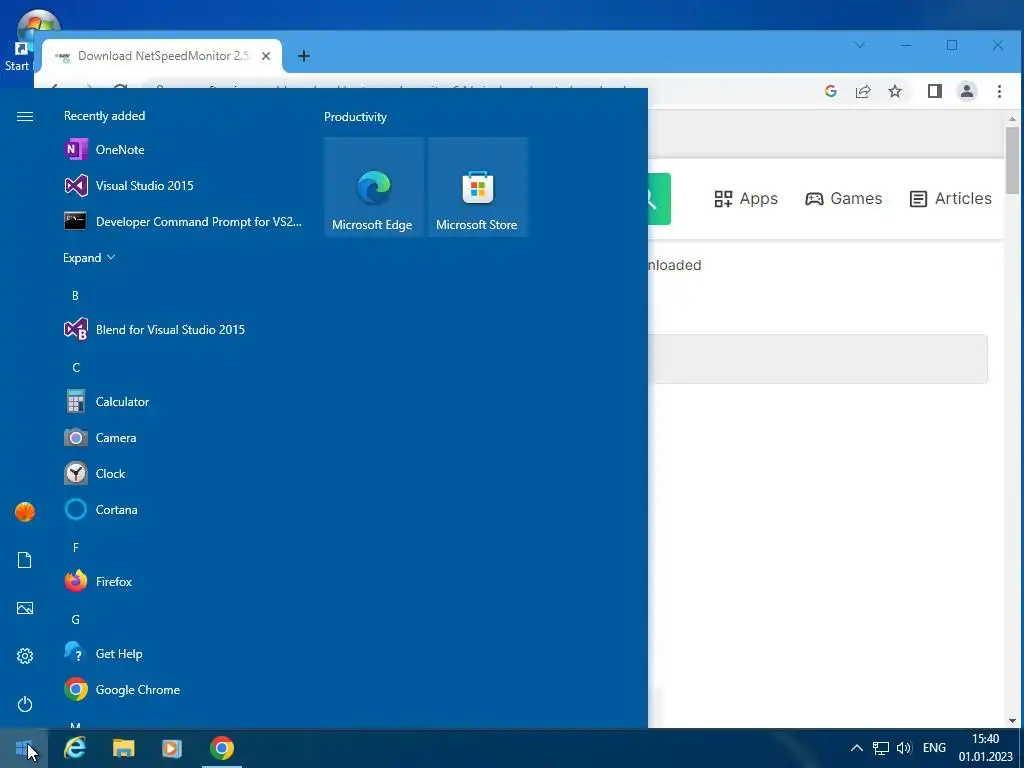This screenshot has width=1024, height=768.
Task: Click the Chrome page vertical scrollbar thumb
Action: 1012,160
